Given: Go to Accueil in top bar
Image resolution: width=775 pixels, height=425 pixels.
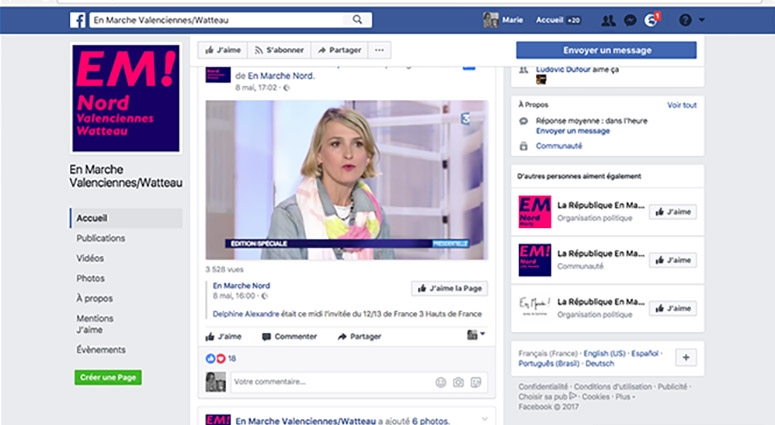Looking at the screenshot, I should pyautogui.click(x=550, y=20).
